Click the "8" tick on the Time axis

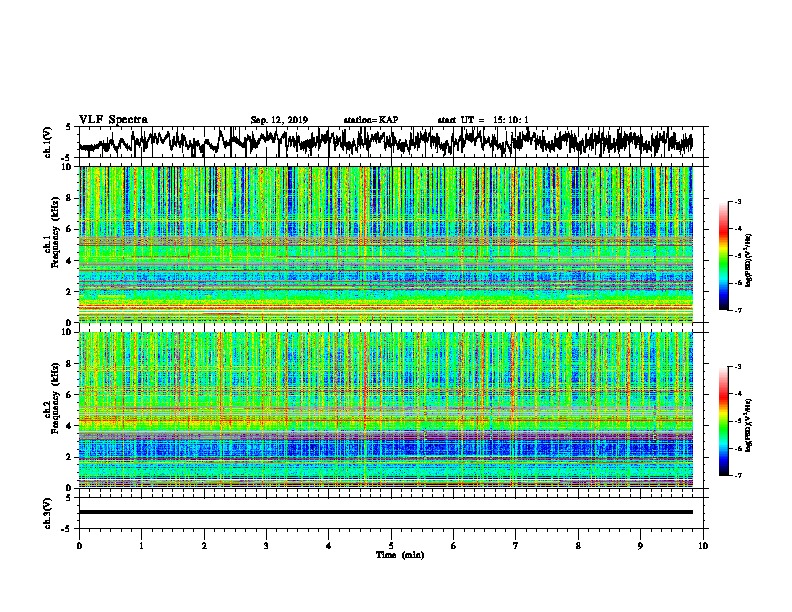pyautogui.click(x=578, y=546)
